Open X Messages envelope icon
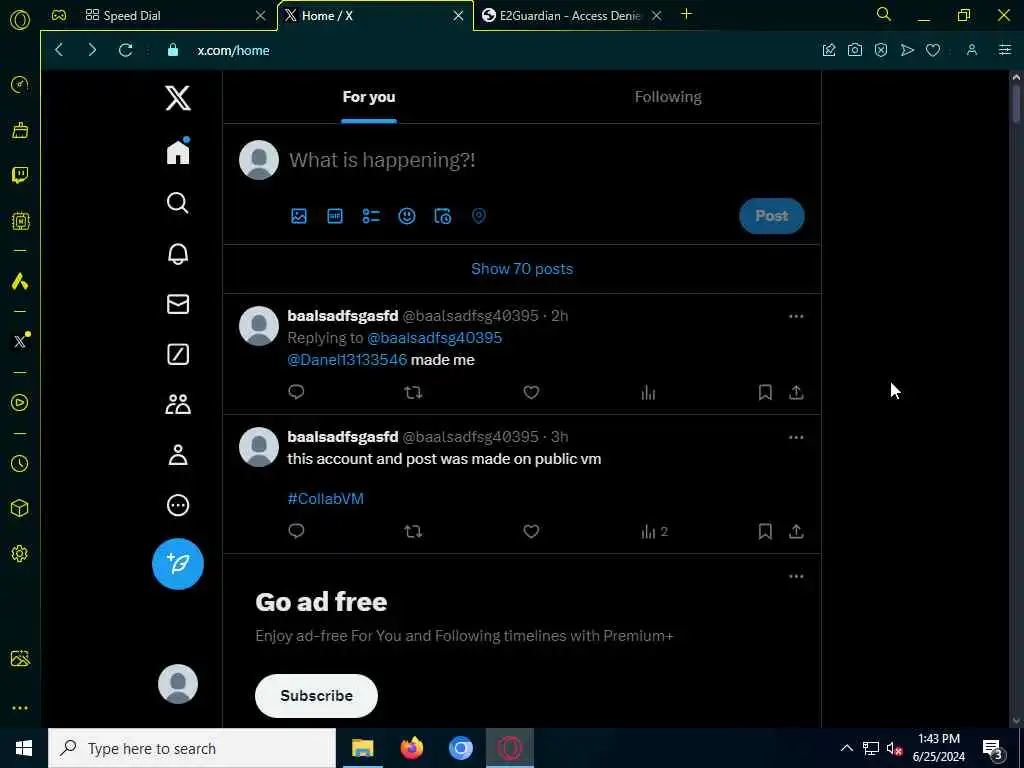Viewport: 1024px width, 768px height. [x=178, y=304]
